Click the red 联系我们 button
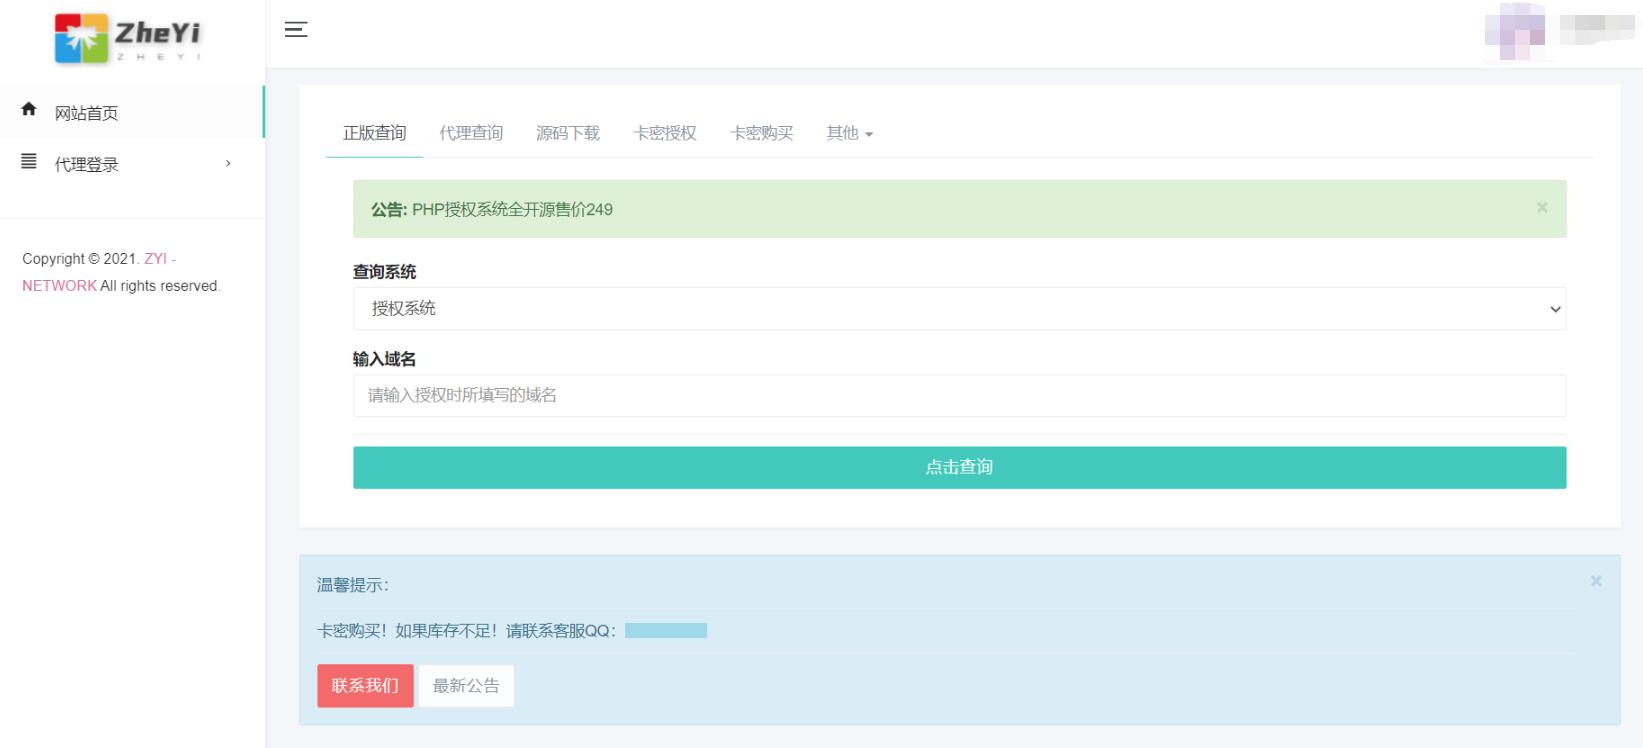 pos(365,686)
